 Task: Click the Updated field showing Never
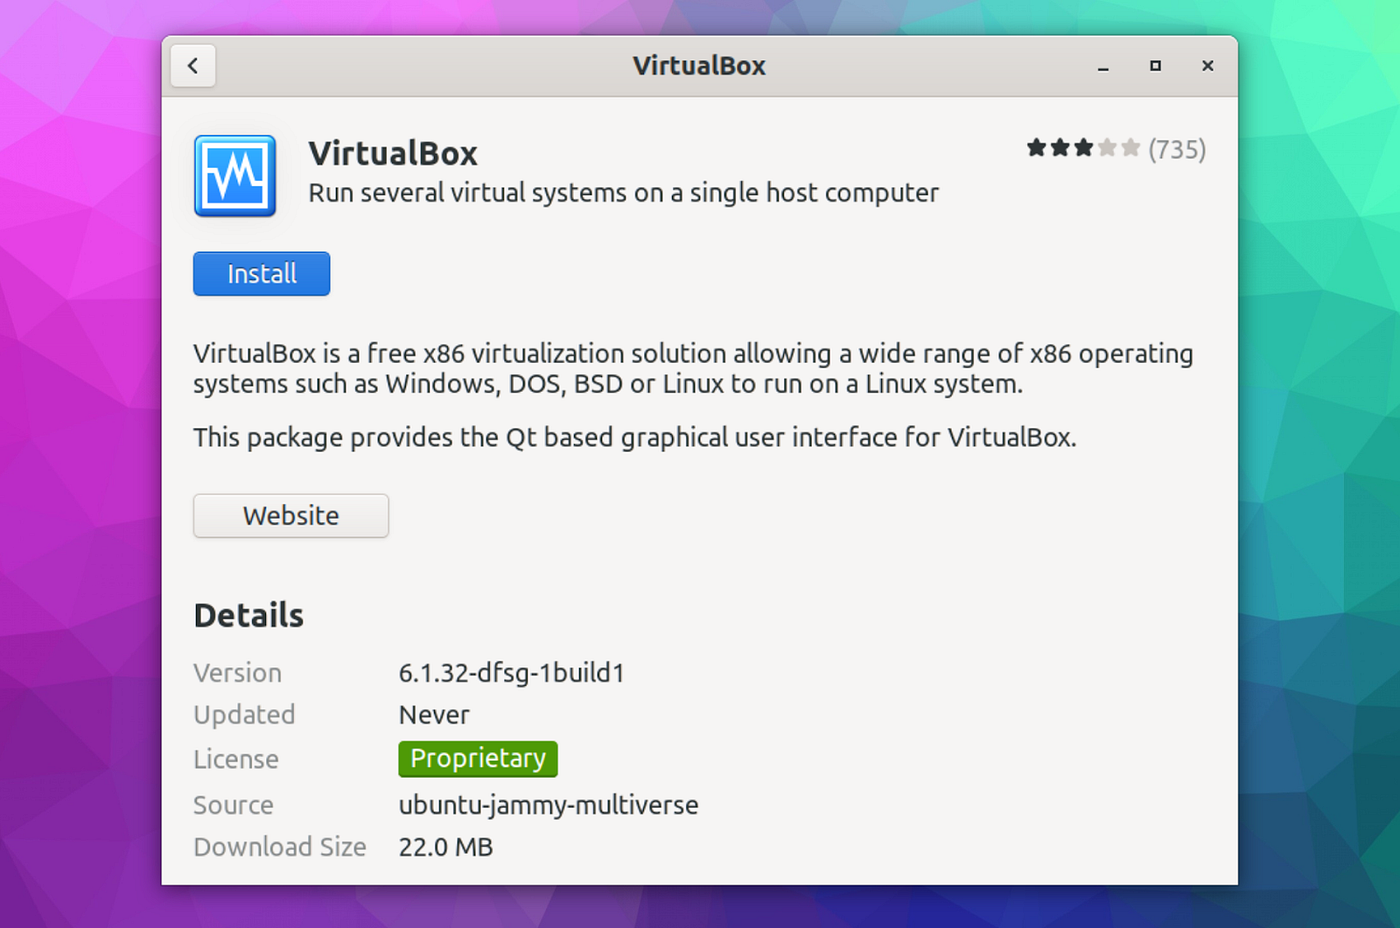pos(433,714)
